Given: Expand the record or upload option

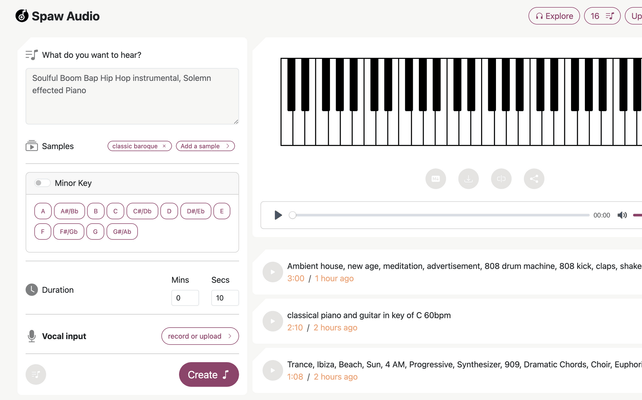Looking at the screenshot, I should click(200, 336).
